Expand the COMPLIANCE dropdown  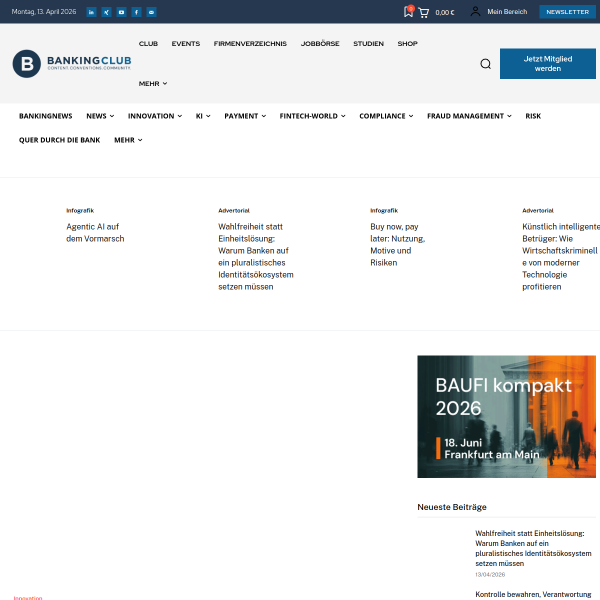386,116
